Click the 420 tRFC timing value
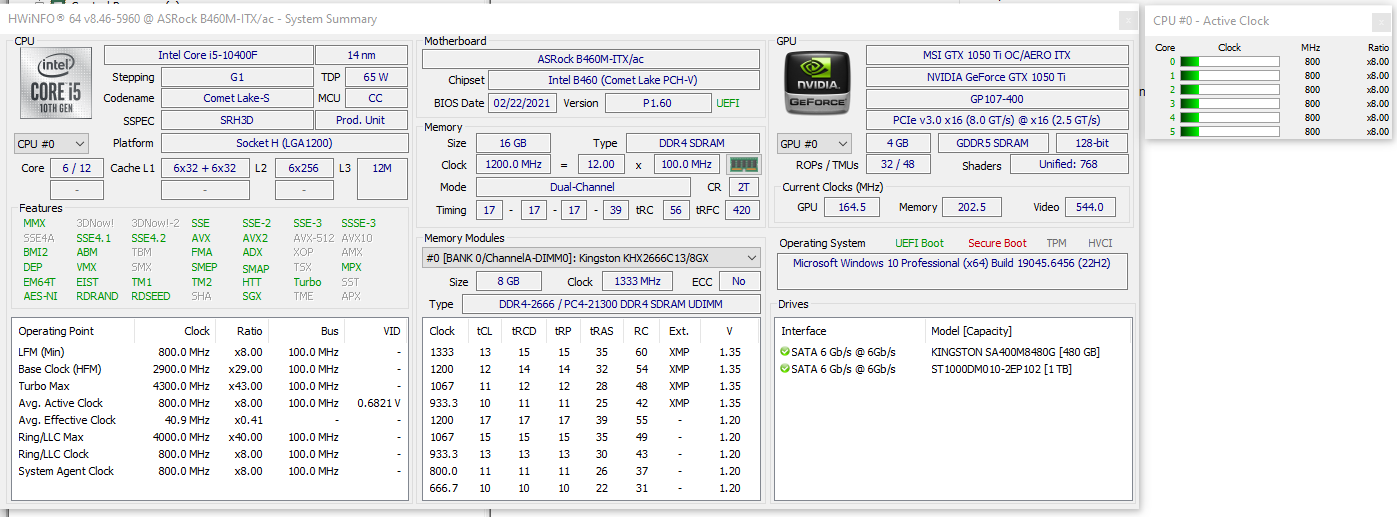 pyautogui.click(x=743, y=210)
